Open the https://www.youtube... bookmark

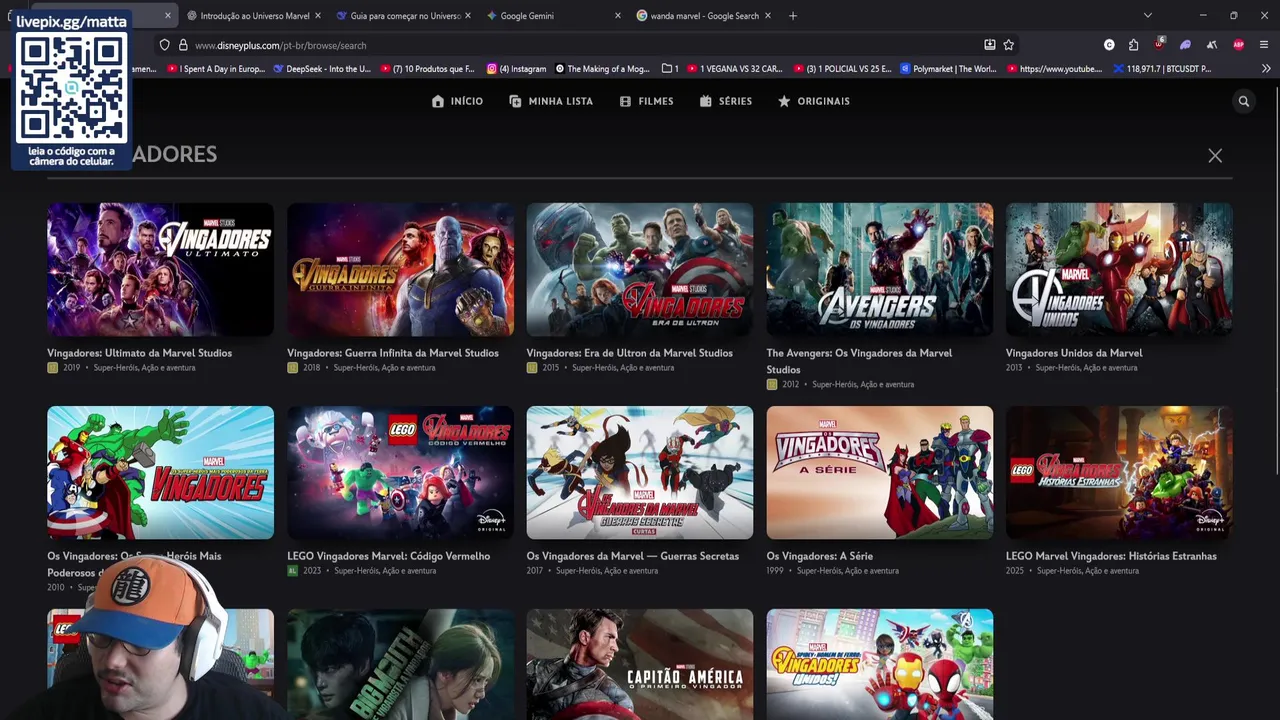tap(1054, 69)
